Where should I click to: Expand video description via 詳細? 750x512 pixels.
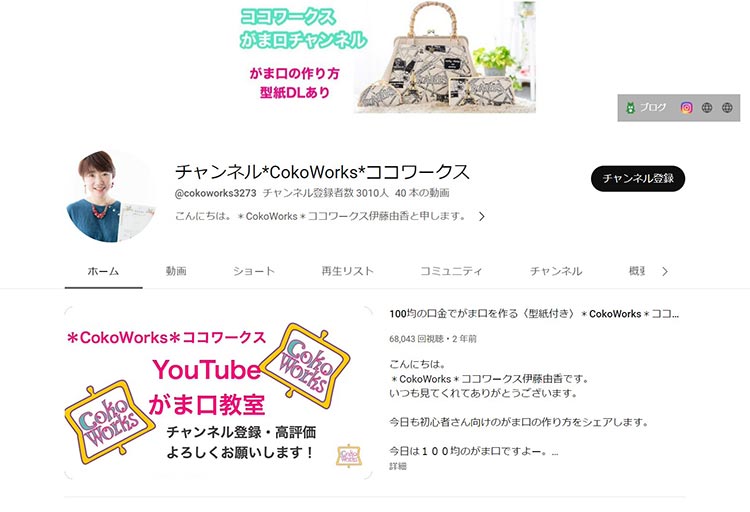pyautogui.click(x=397, y=466)
